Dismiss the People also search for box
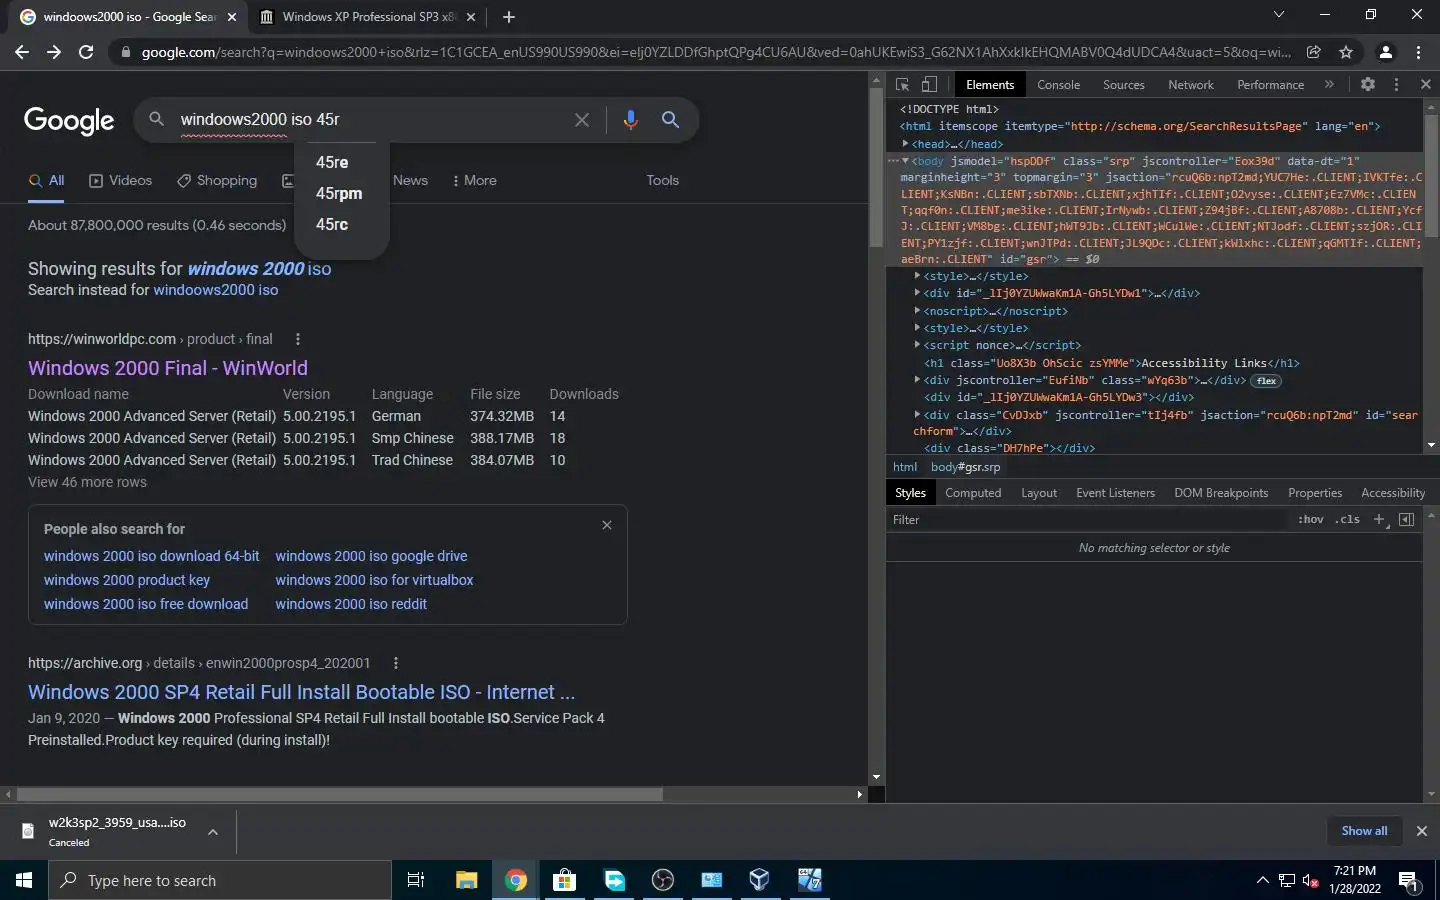 pos(607,525)
